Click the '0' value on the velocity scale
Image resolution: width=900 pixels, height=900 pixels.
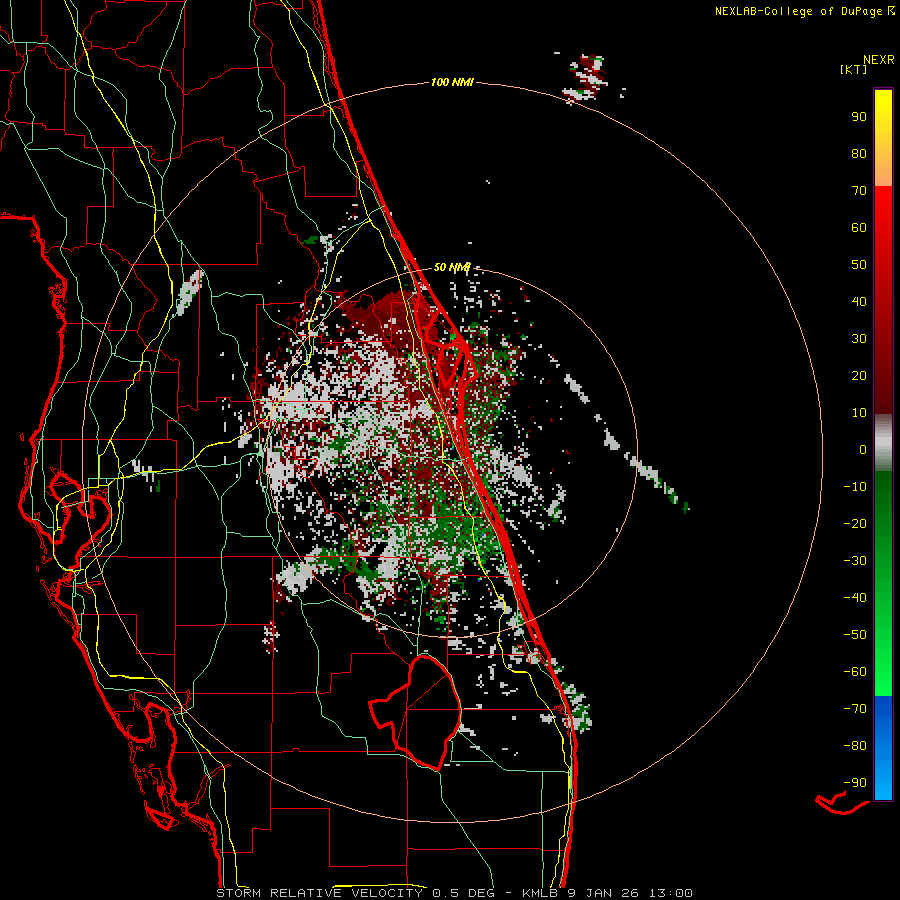(863, 449)
